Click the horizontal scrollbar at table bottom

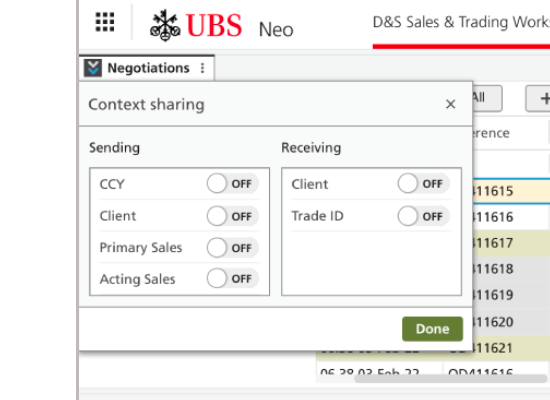coord(450,379)
